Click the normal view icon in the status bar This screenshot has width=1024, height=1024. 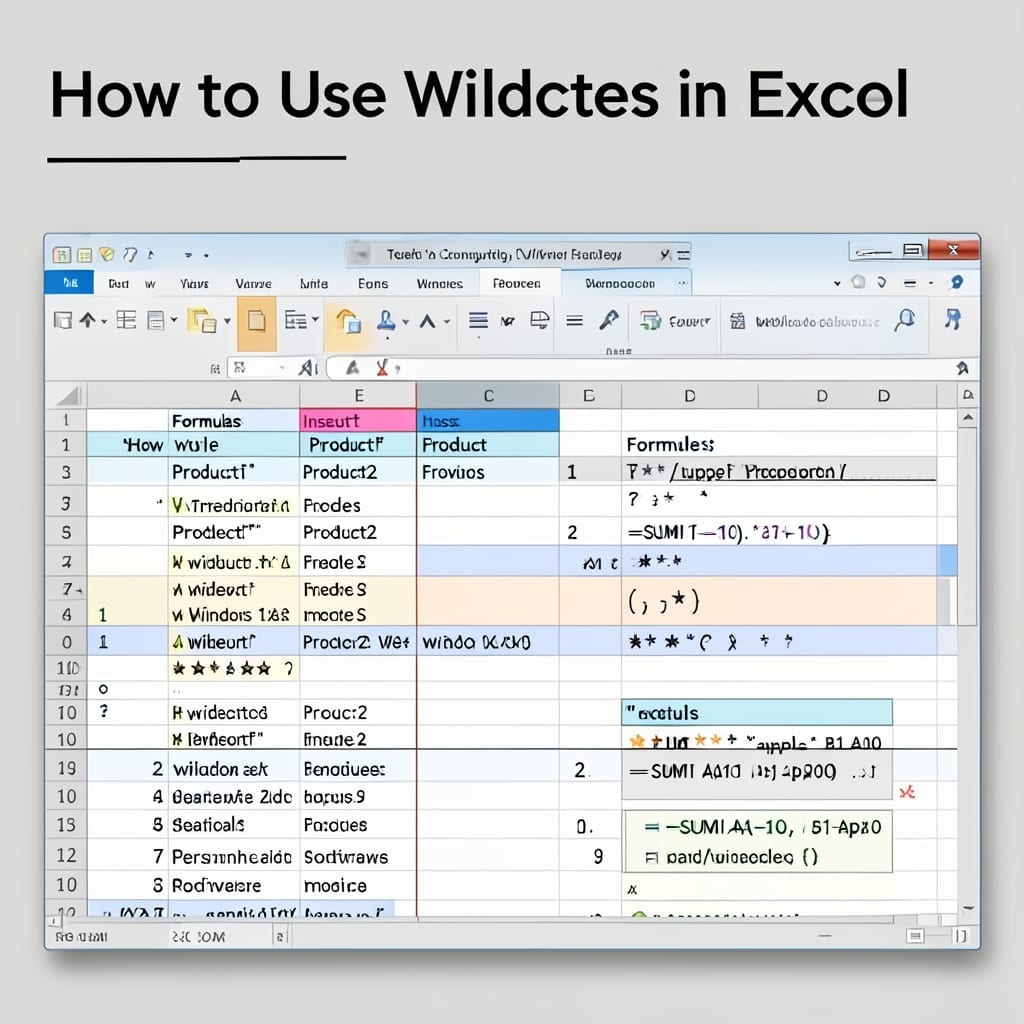pyautogui.click(x=916, y=936)
